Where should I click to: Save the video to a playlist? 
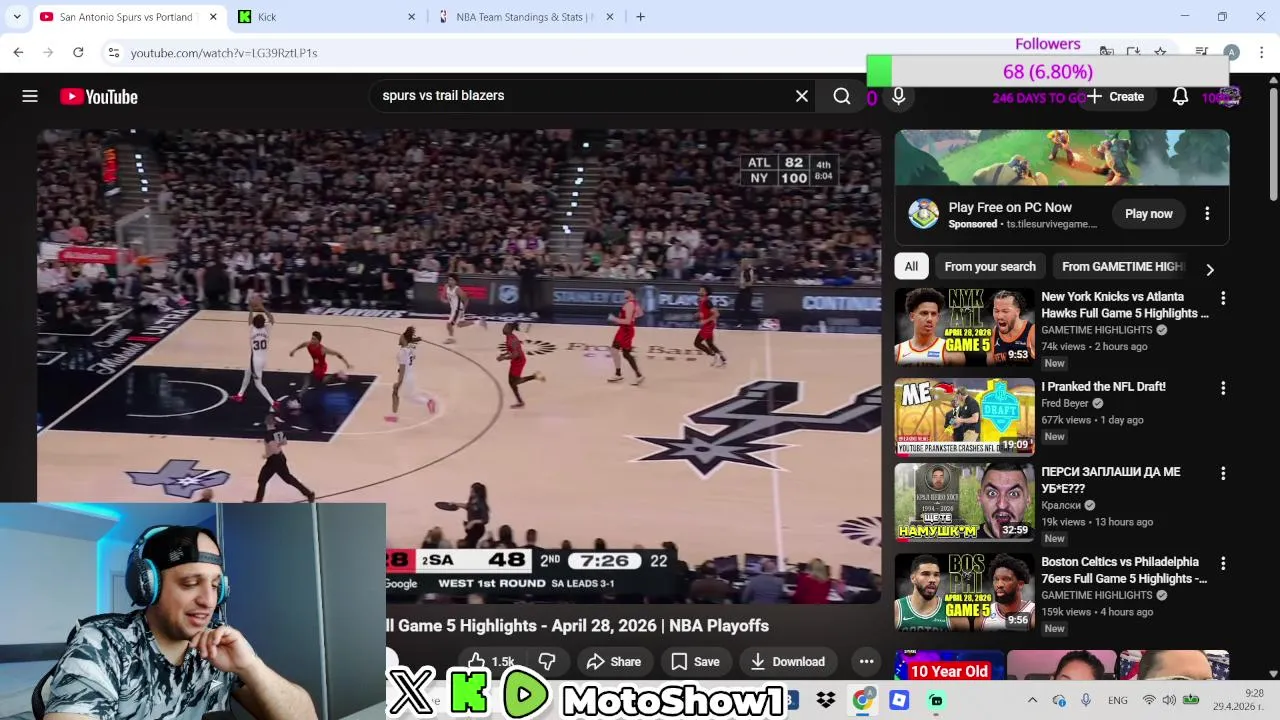coord(695,661)
